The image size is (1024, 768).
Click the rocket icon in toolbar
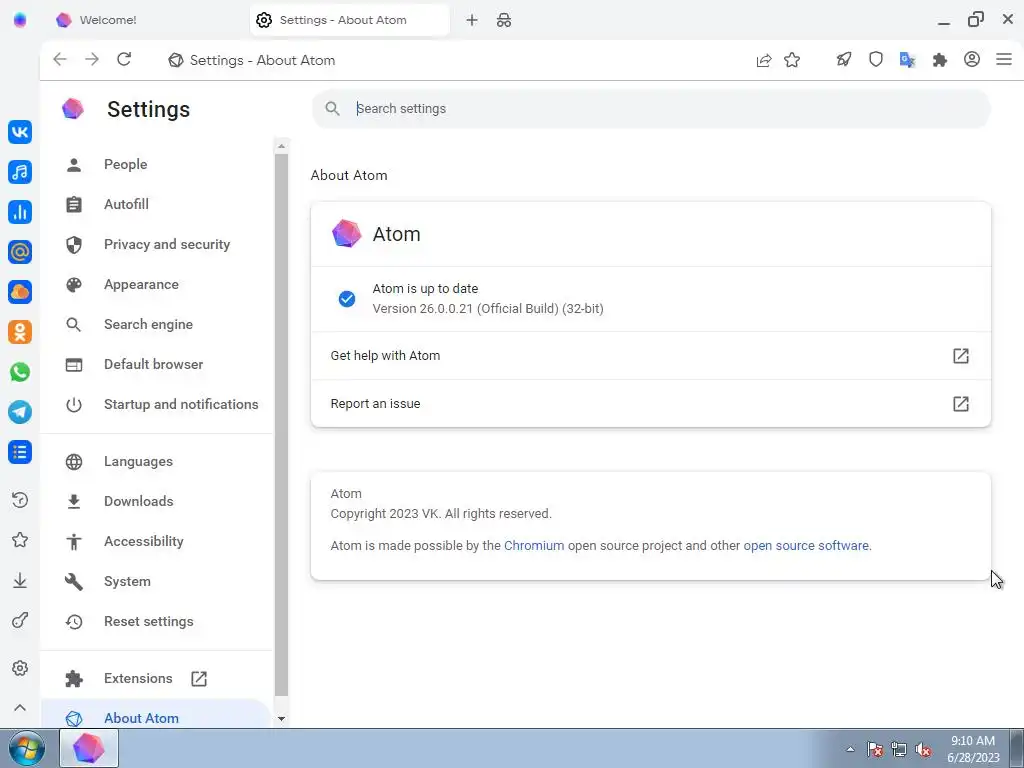click(844, 60)
